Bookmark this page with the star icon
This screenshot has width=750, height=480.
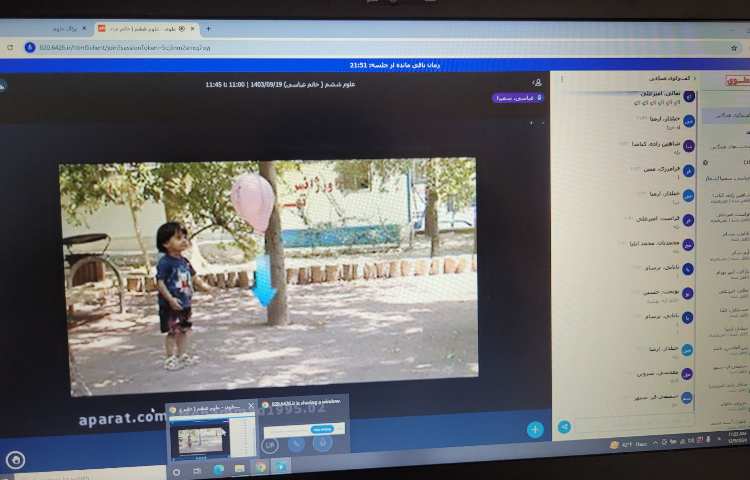[734, 47]
